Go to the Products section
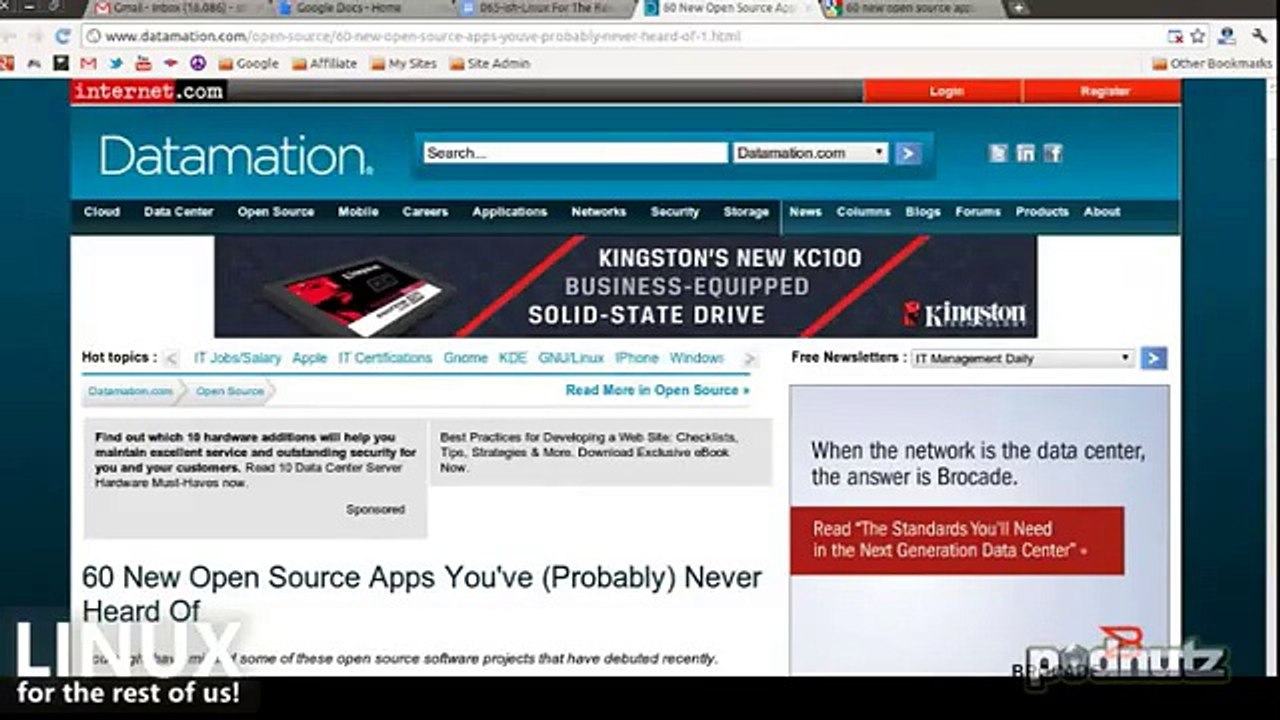The width and height of the screenshot is (1280, 720). pos(1042,212)
